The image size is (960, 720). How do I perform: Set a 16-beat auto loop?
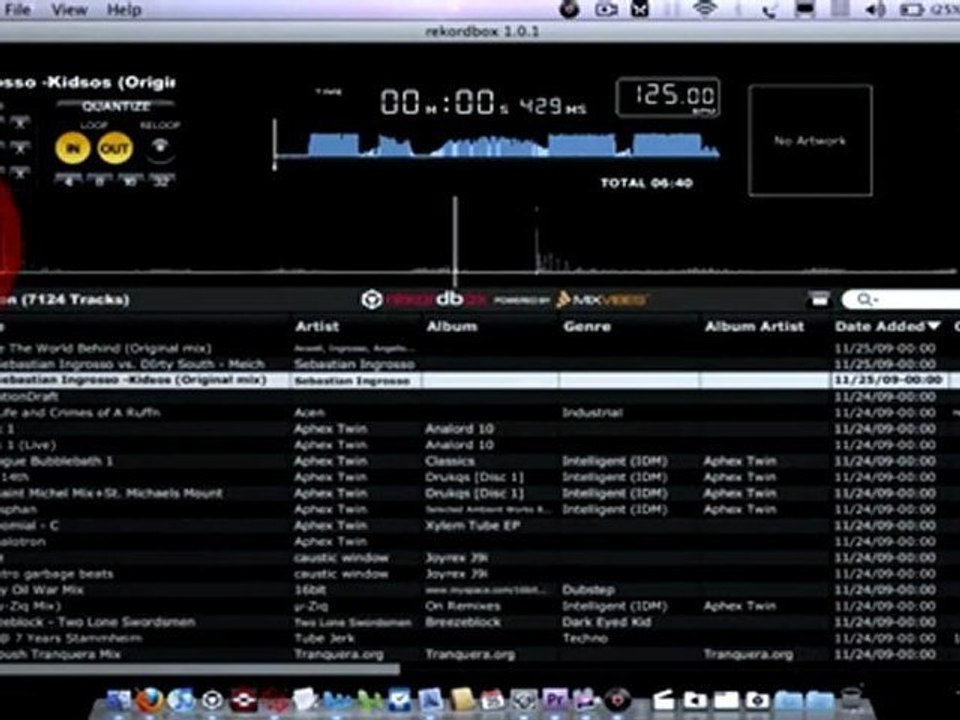pyautogui.click(x=130, y=180)
